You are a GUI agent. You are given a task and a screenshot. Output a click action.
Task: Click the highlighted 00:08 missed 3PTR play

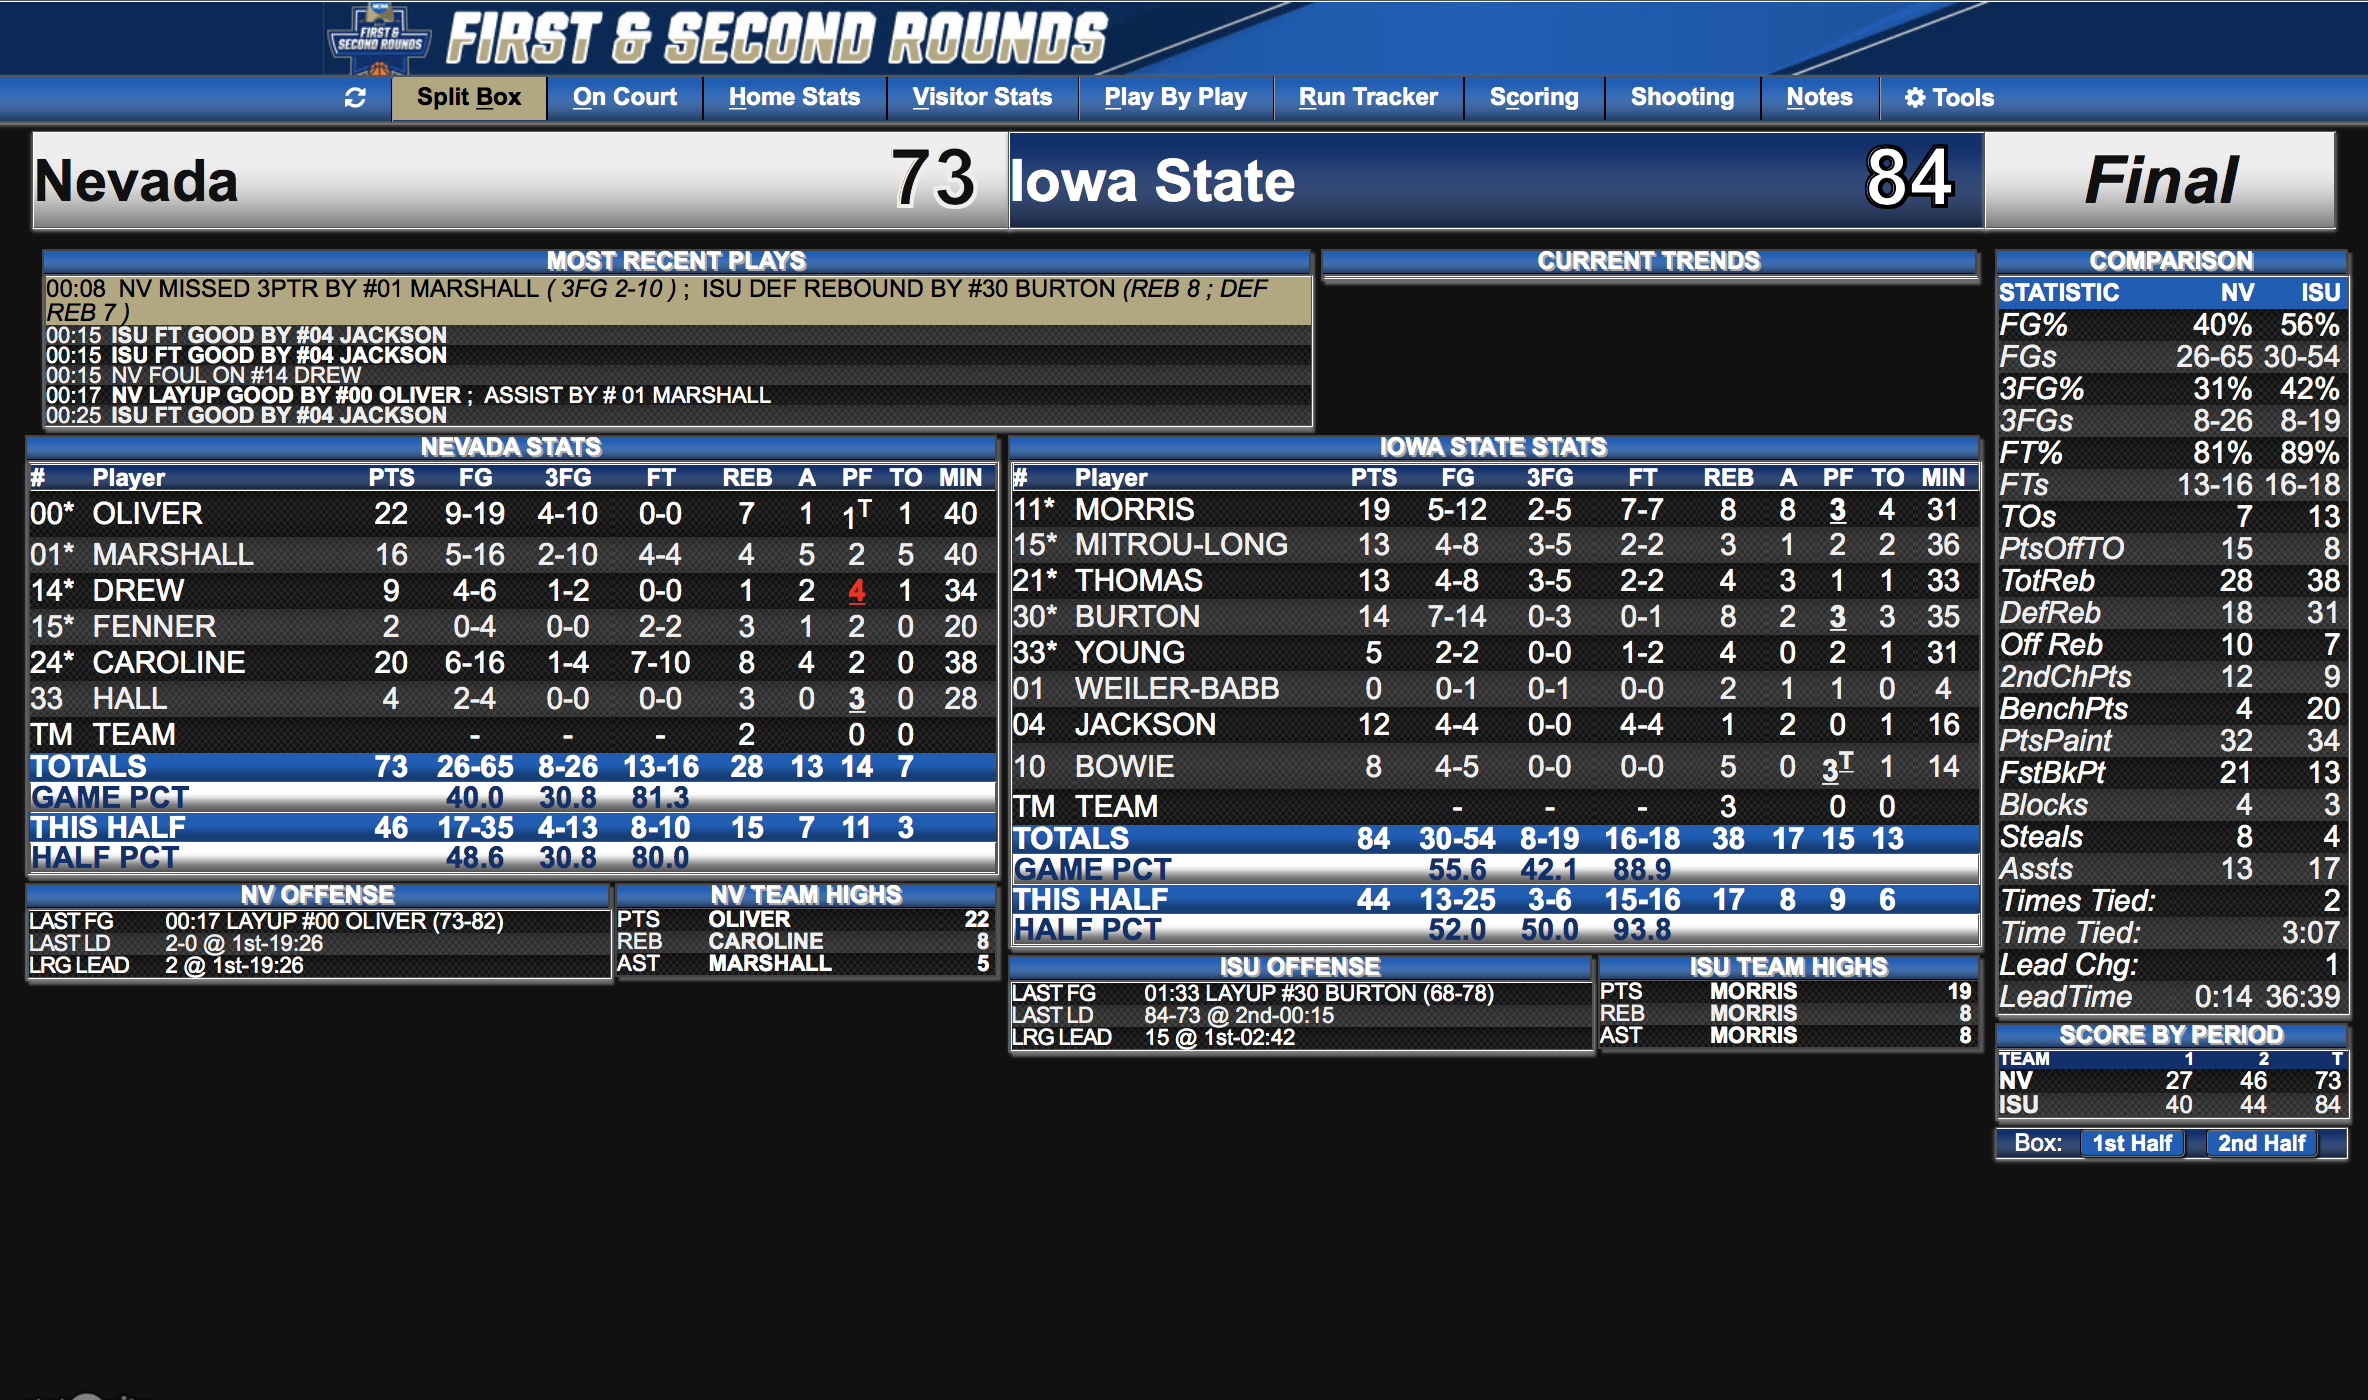[677, 301]
